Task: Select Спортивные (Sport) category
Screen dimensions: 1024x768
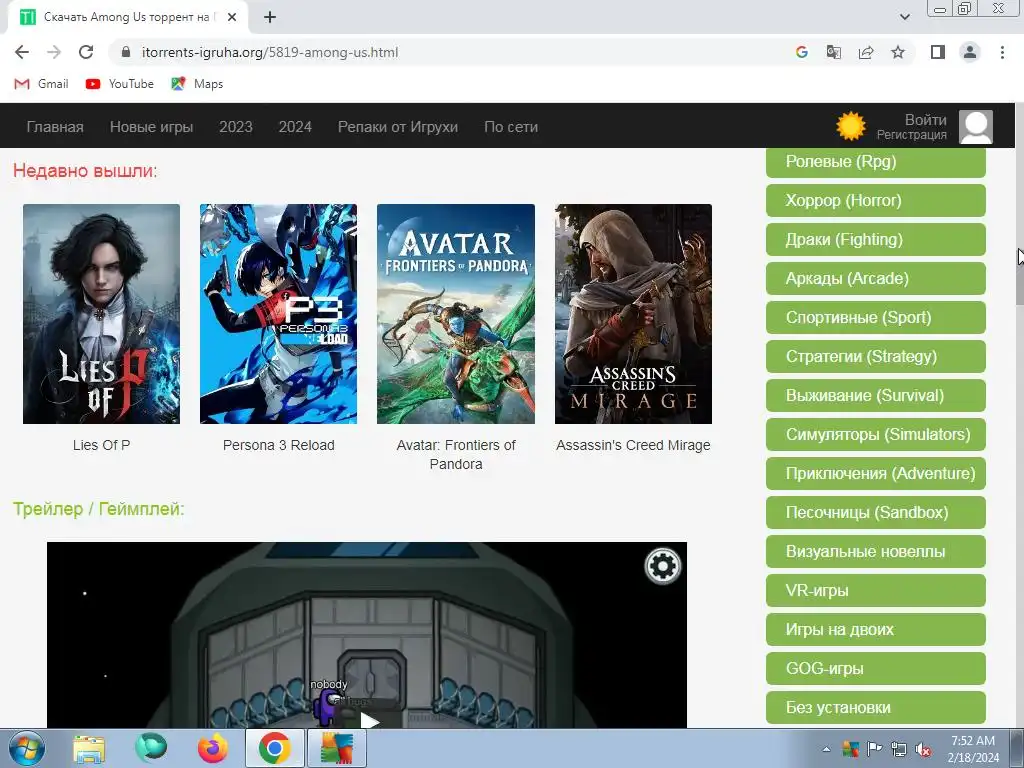Action: click(876, 317)
